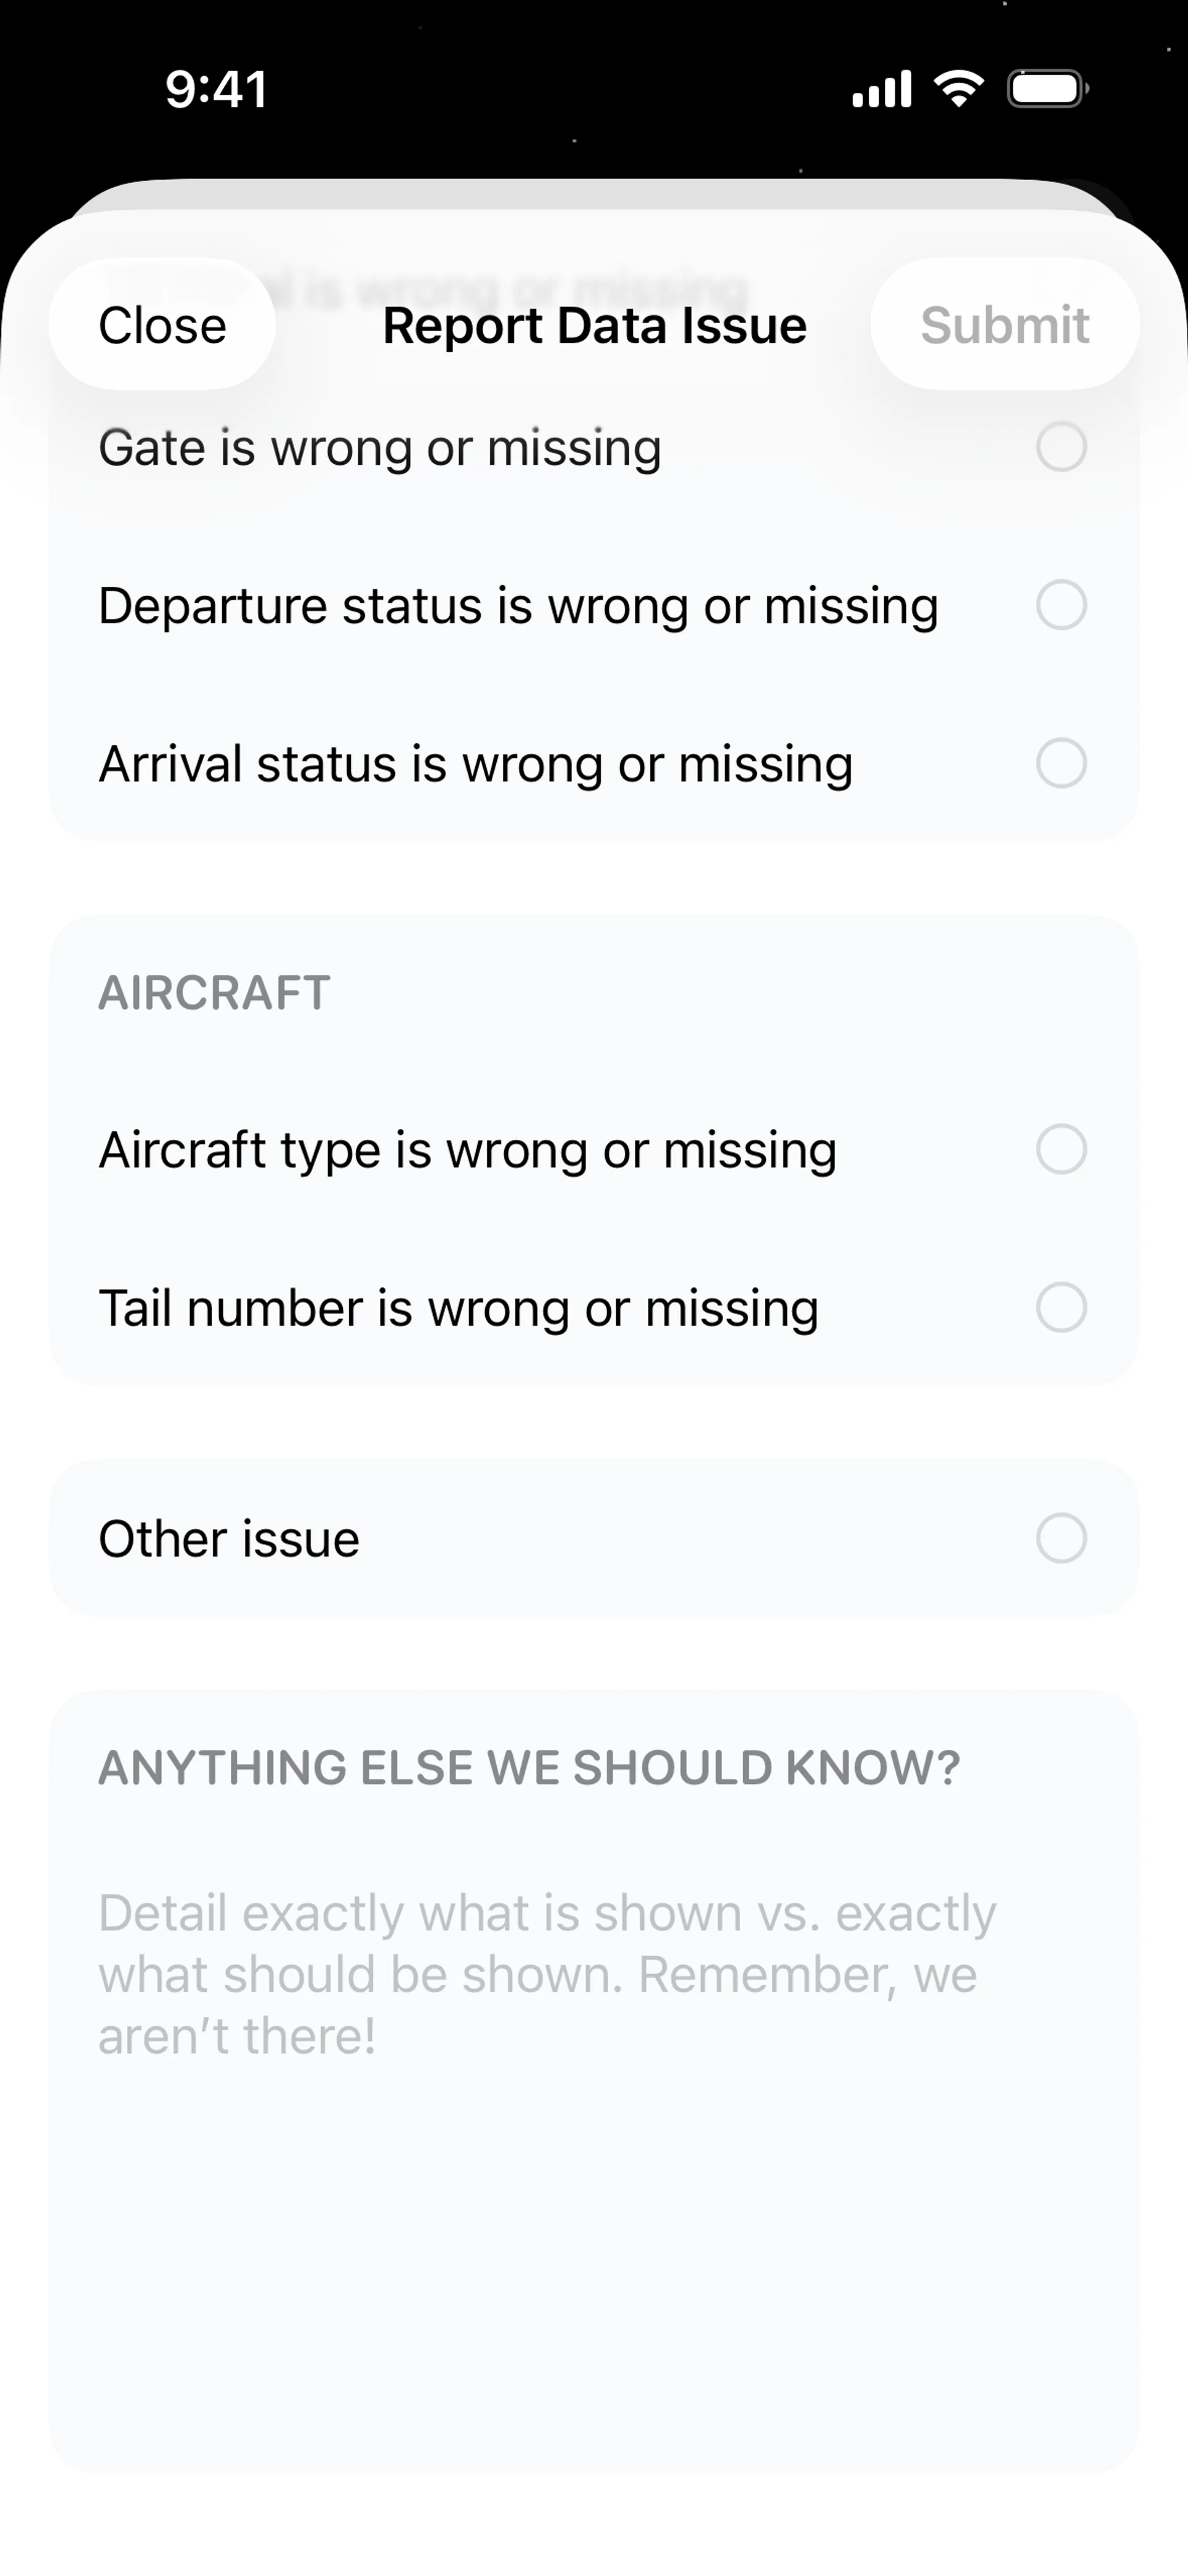Tap the Close button

pos(162,325)
